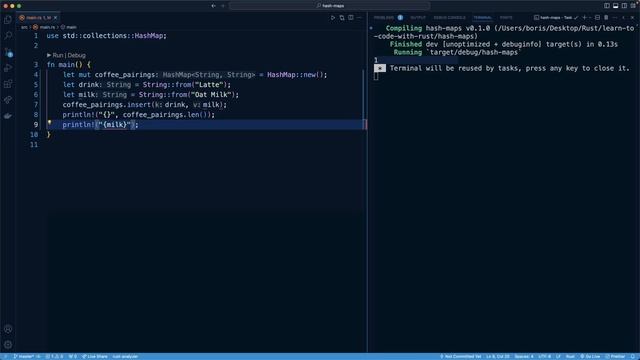Open the Search view in activity bar
Image resolution: width=640 pixels, height=360 pixels.
8,36
